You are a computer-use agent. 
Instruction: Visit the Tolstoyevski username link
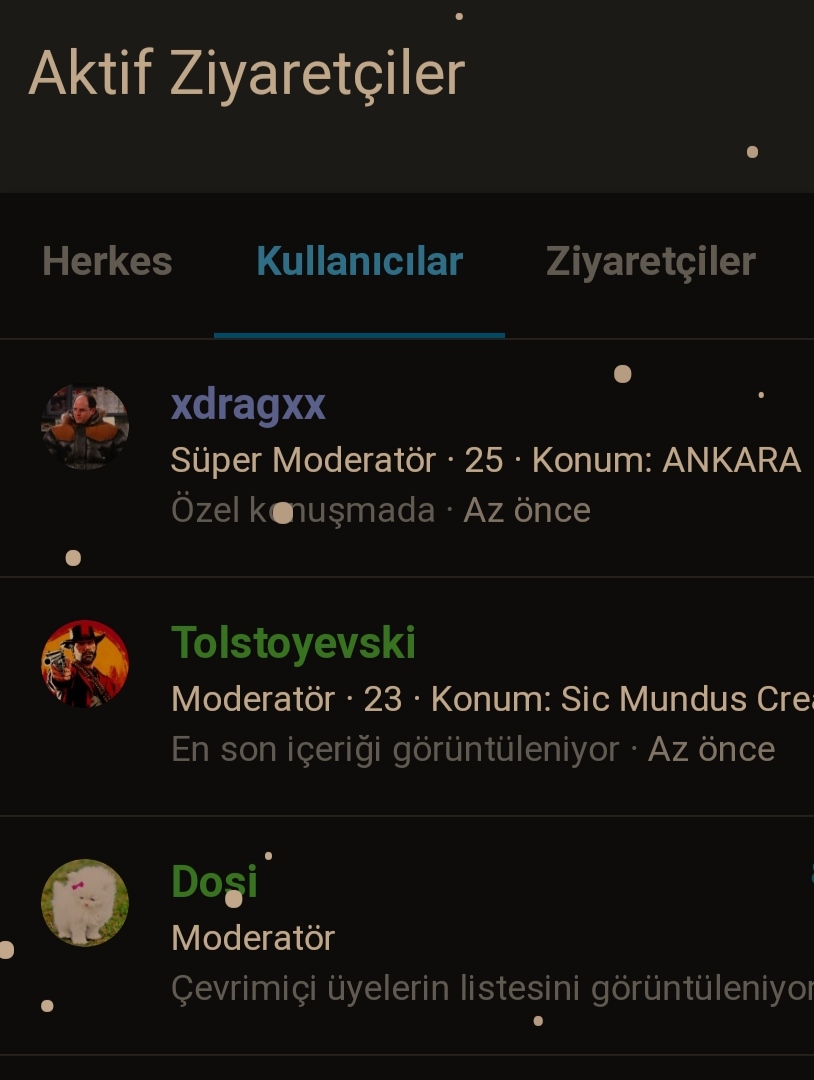(293, 643)
